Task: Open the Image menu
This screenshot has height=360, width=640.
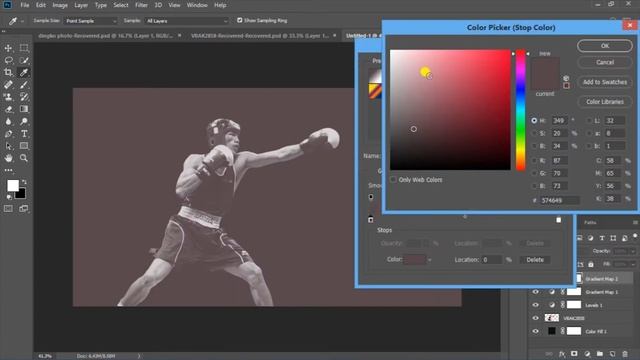Action: pos(60,5)
